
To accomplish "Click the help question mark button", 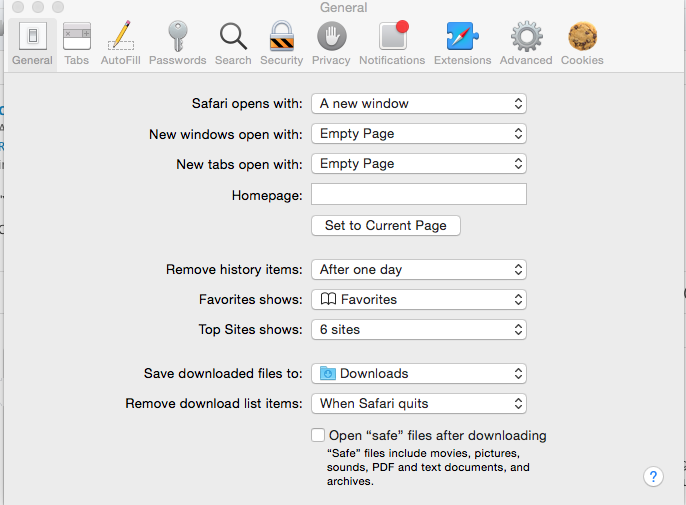I will point(653,476).
